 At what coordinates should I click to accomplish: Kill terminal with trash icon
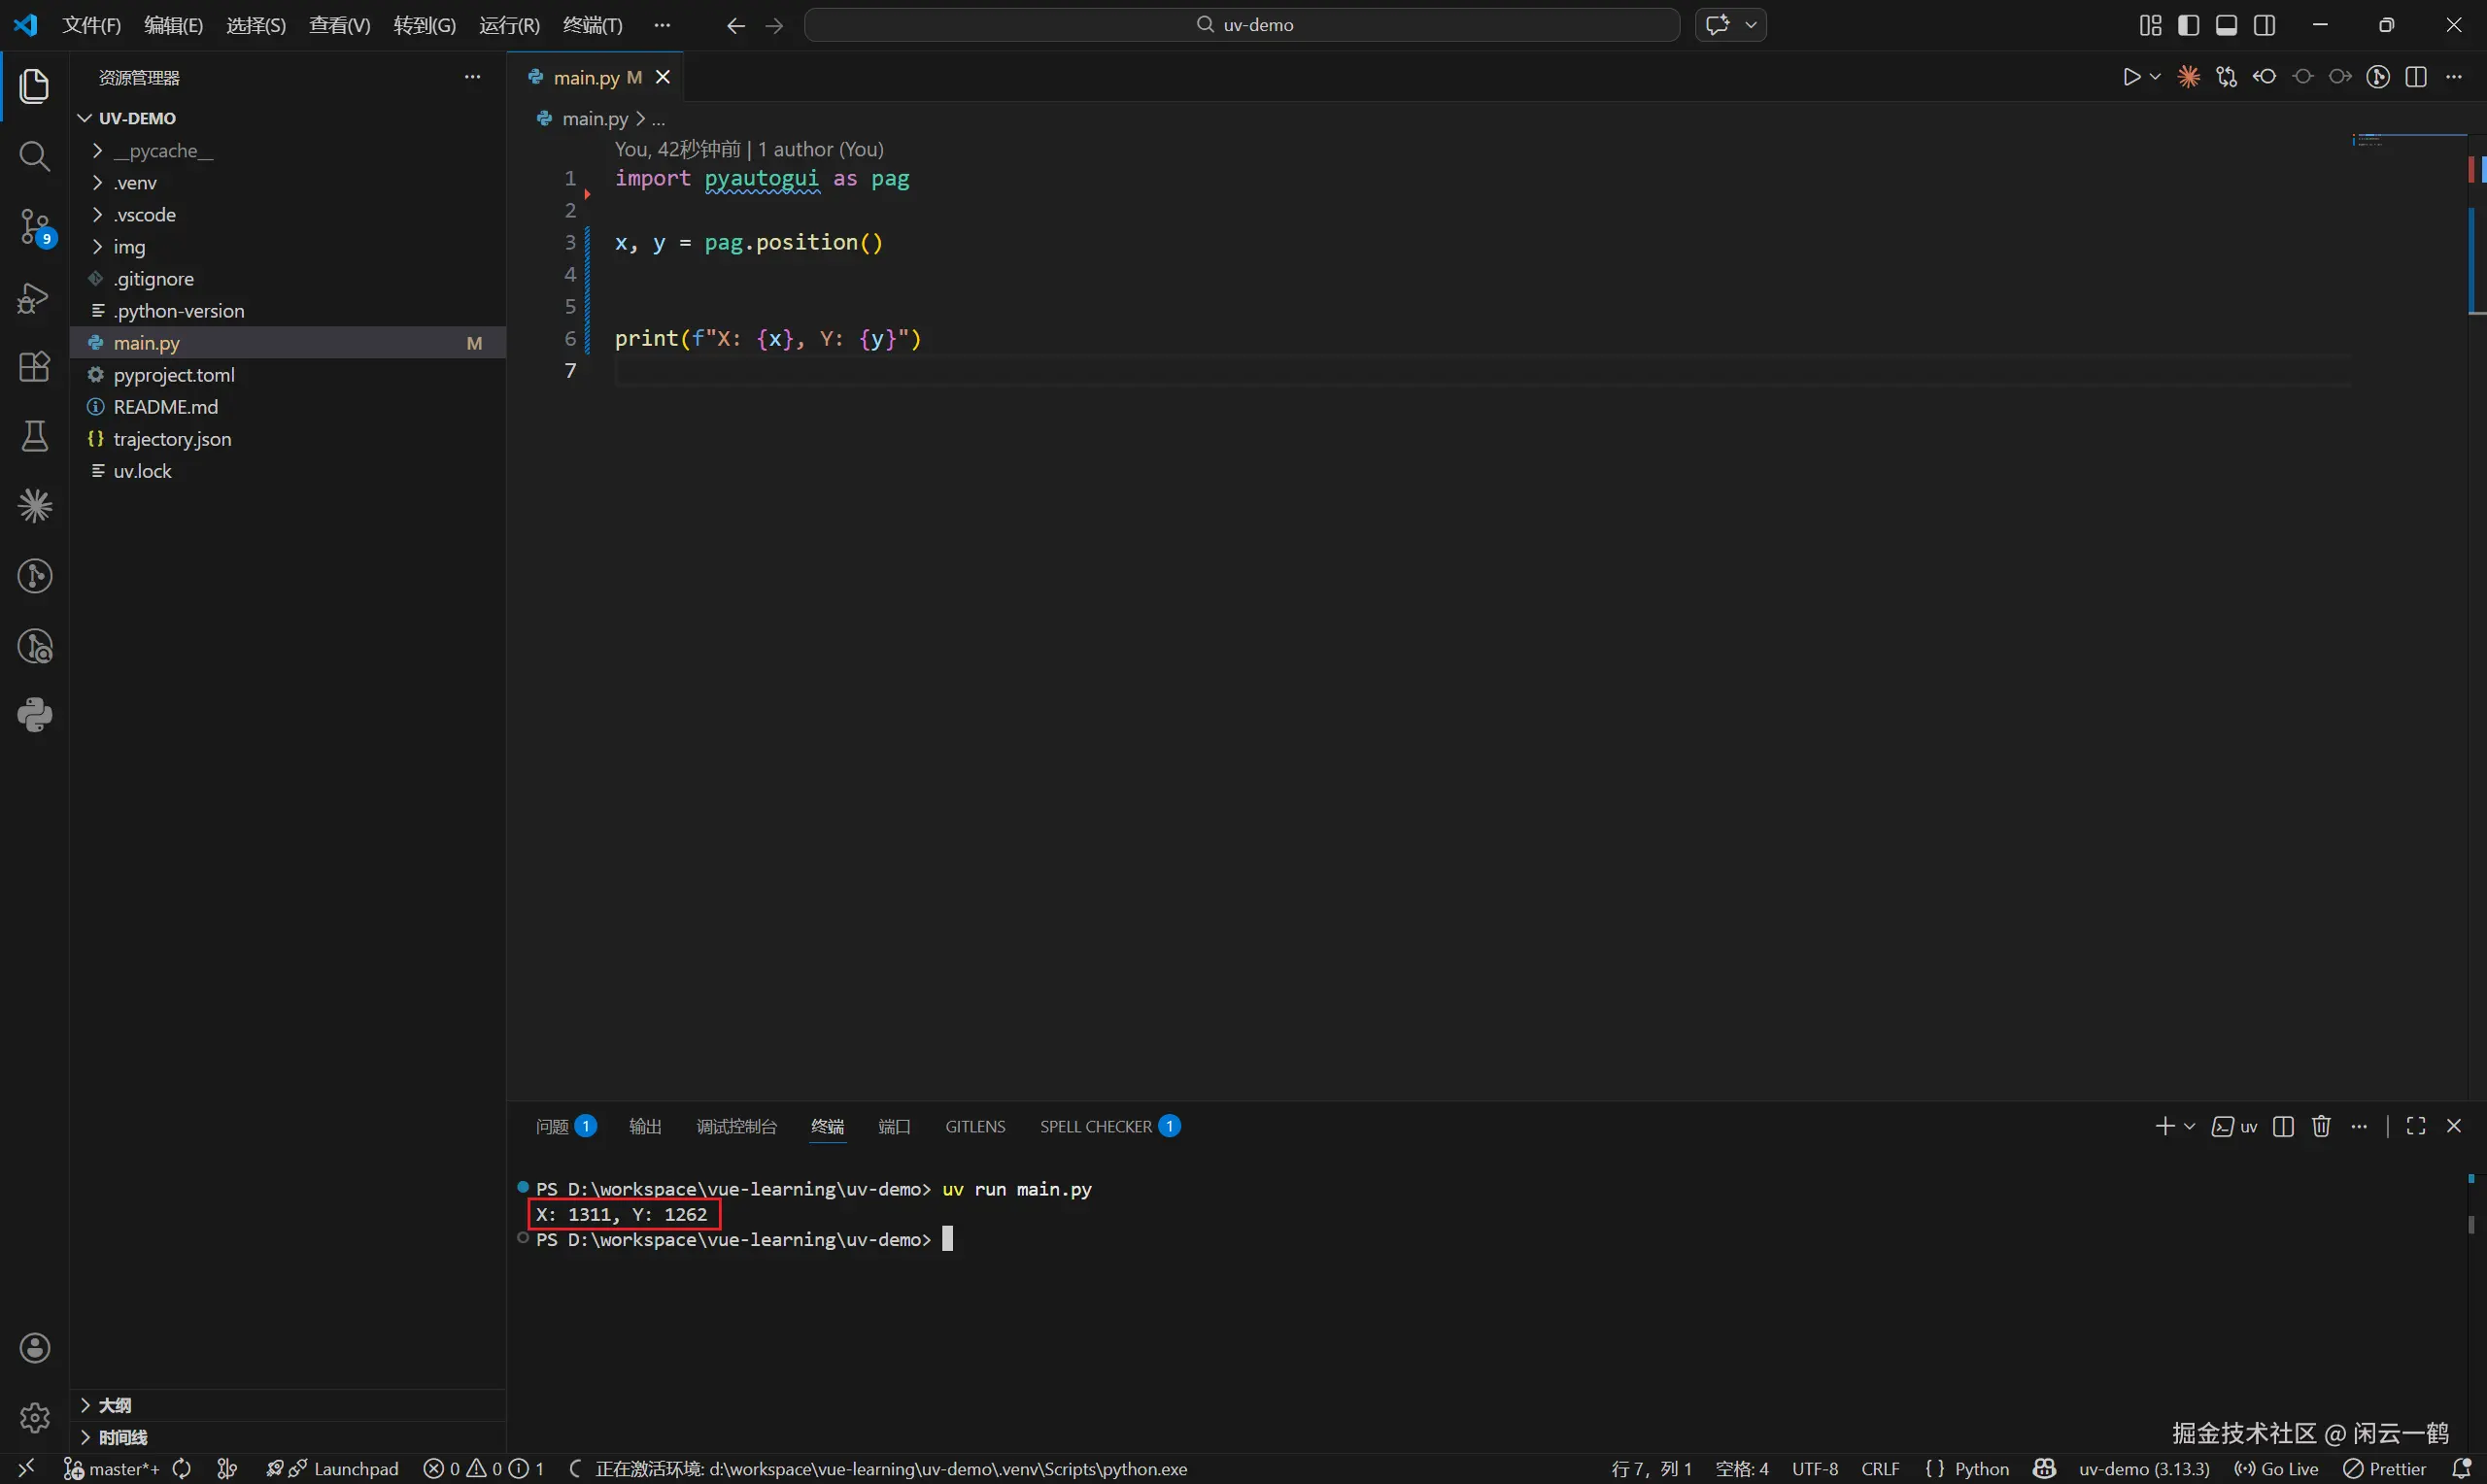pyautogui.click(x=2321, y=1127)
